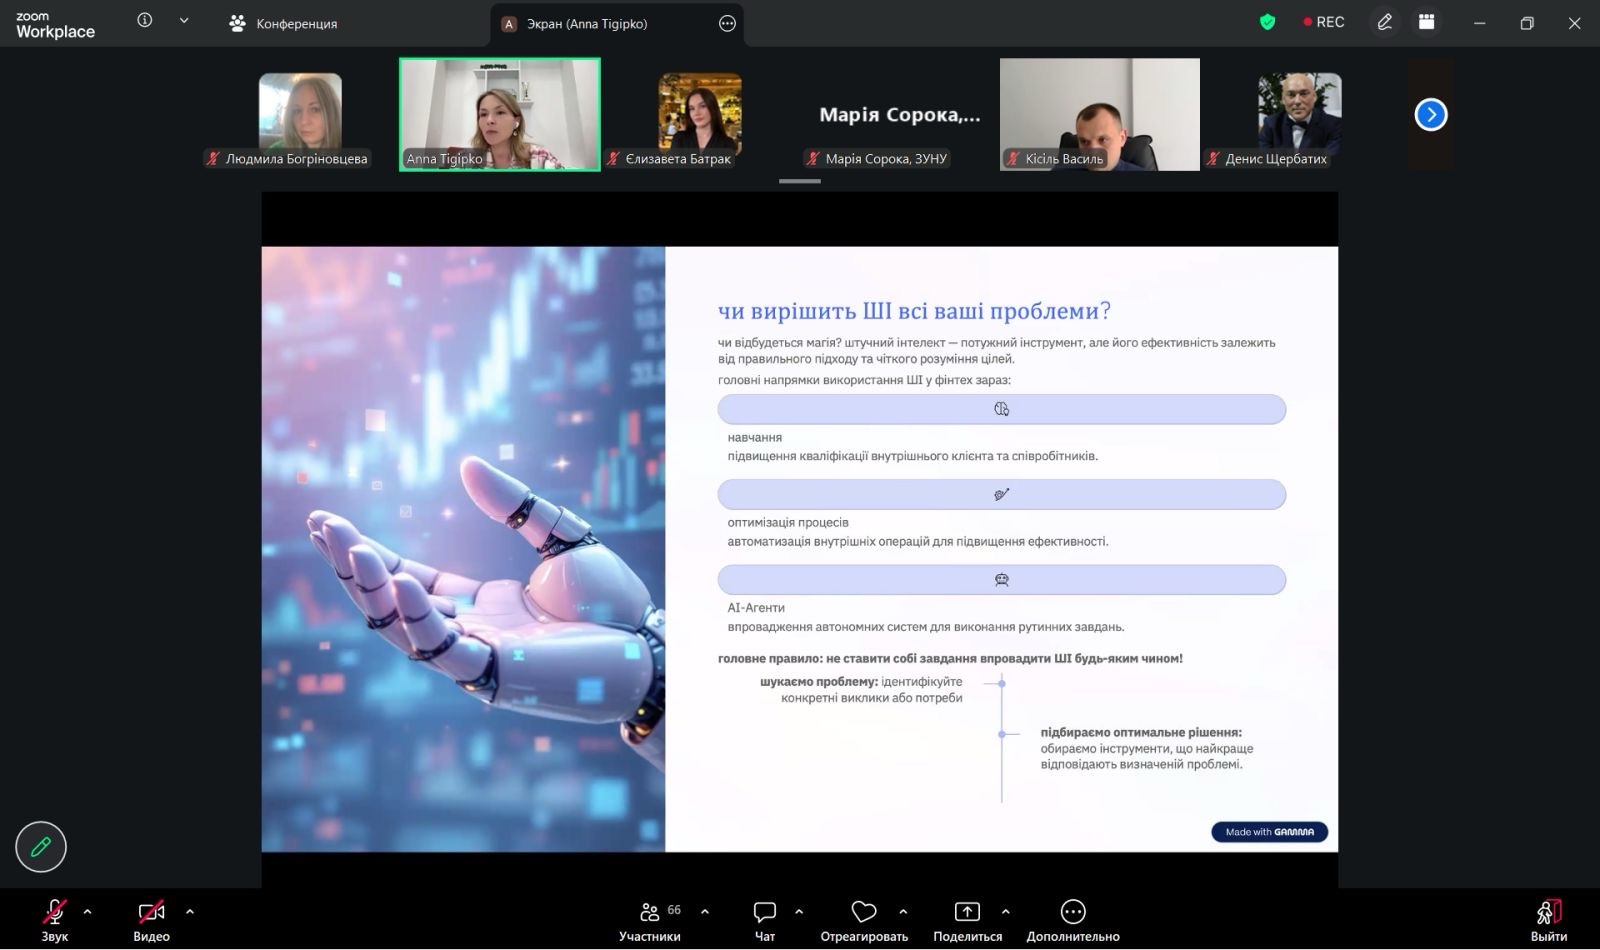Viewport: 1600px width, 950px height.
Task: Turn on the video camera
Action: [x=151, y=920]
